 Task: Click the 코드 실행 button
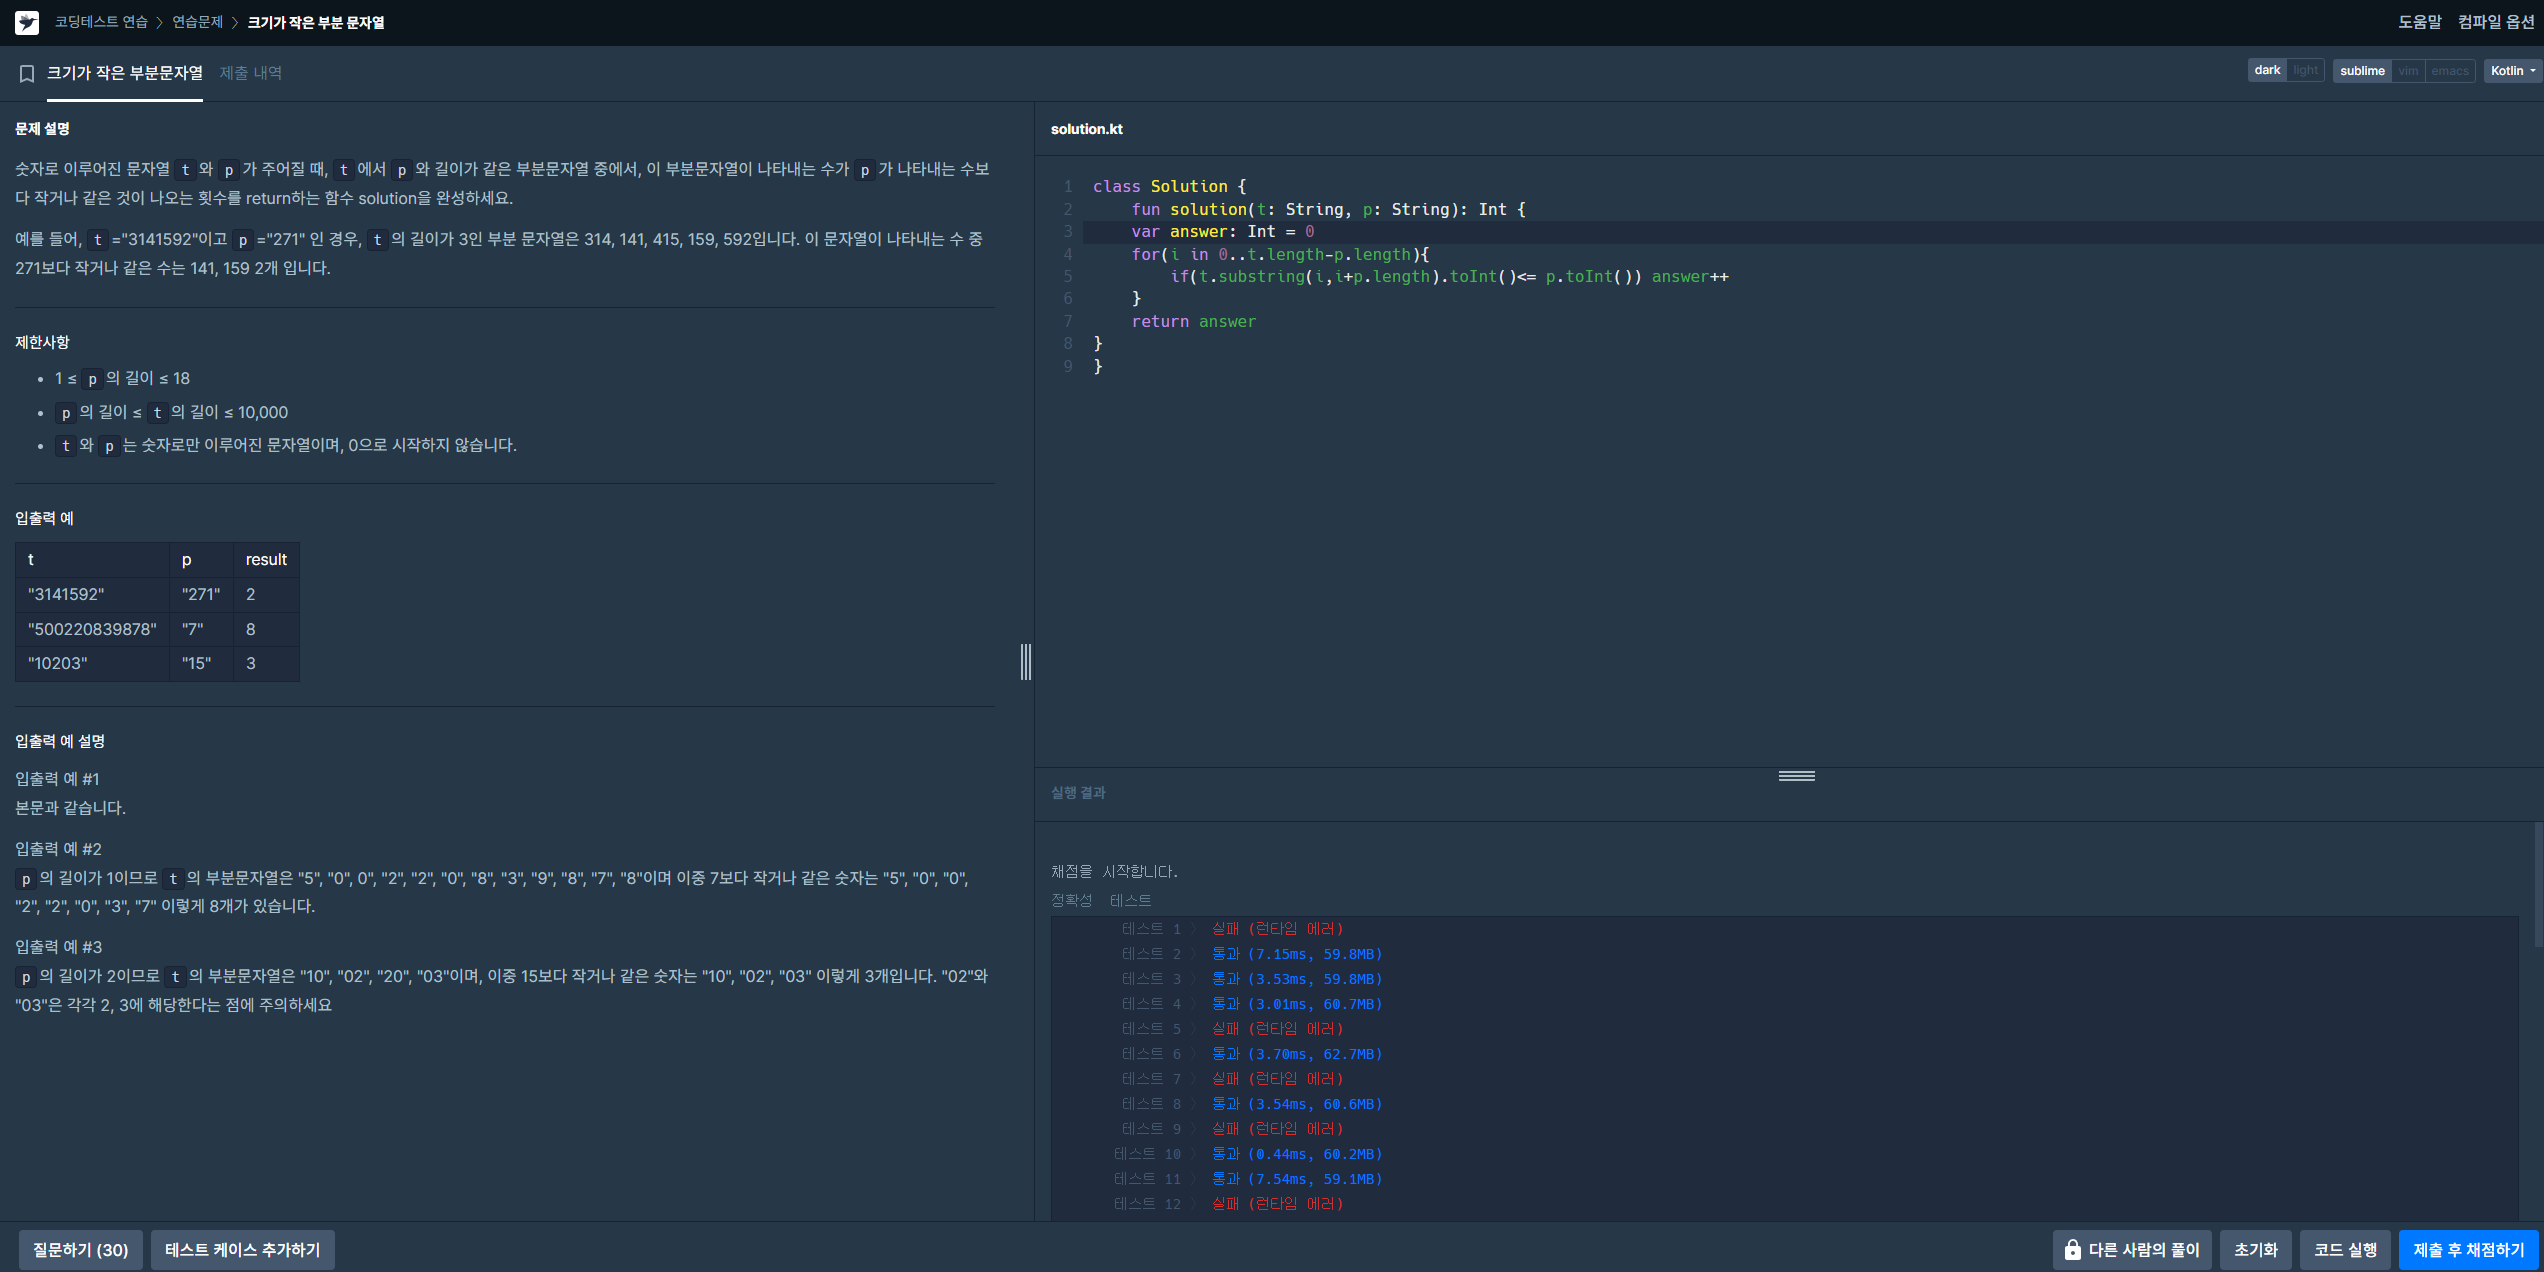coord(2344,1250)
